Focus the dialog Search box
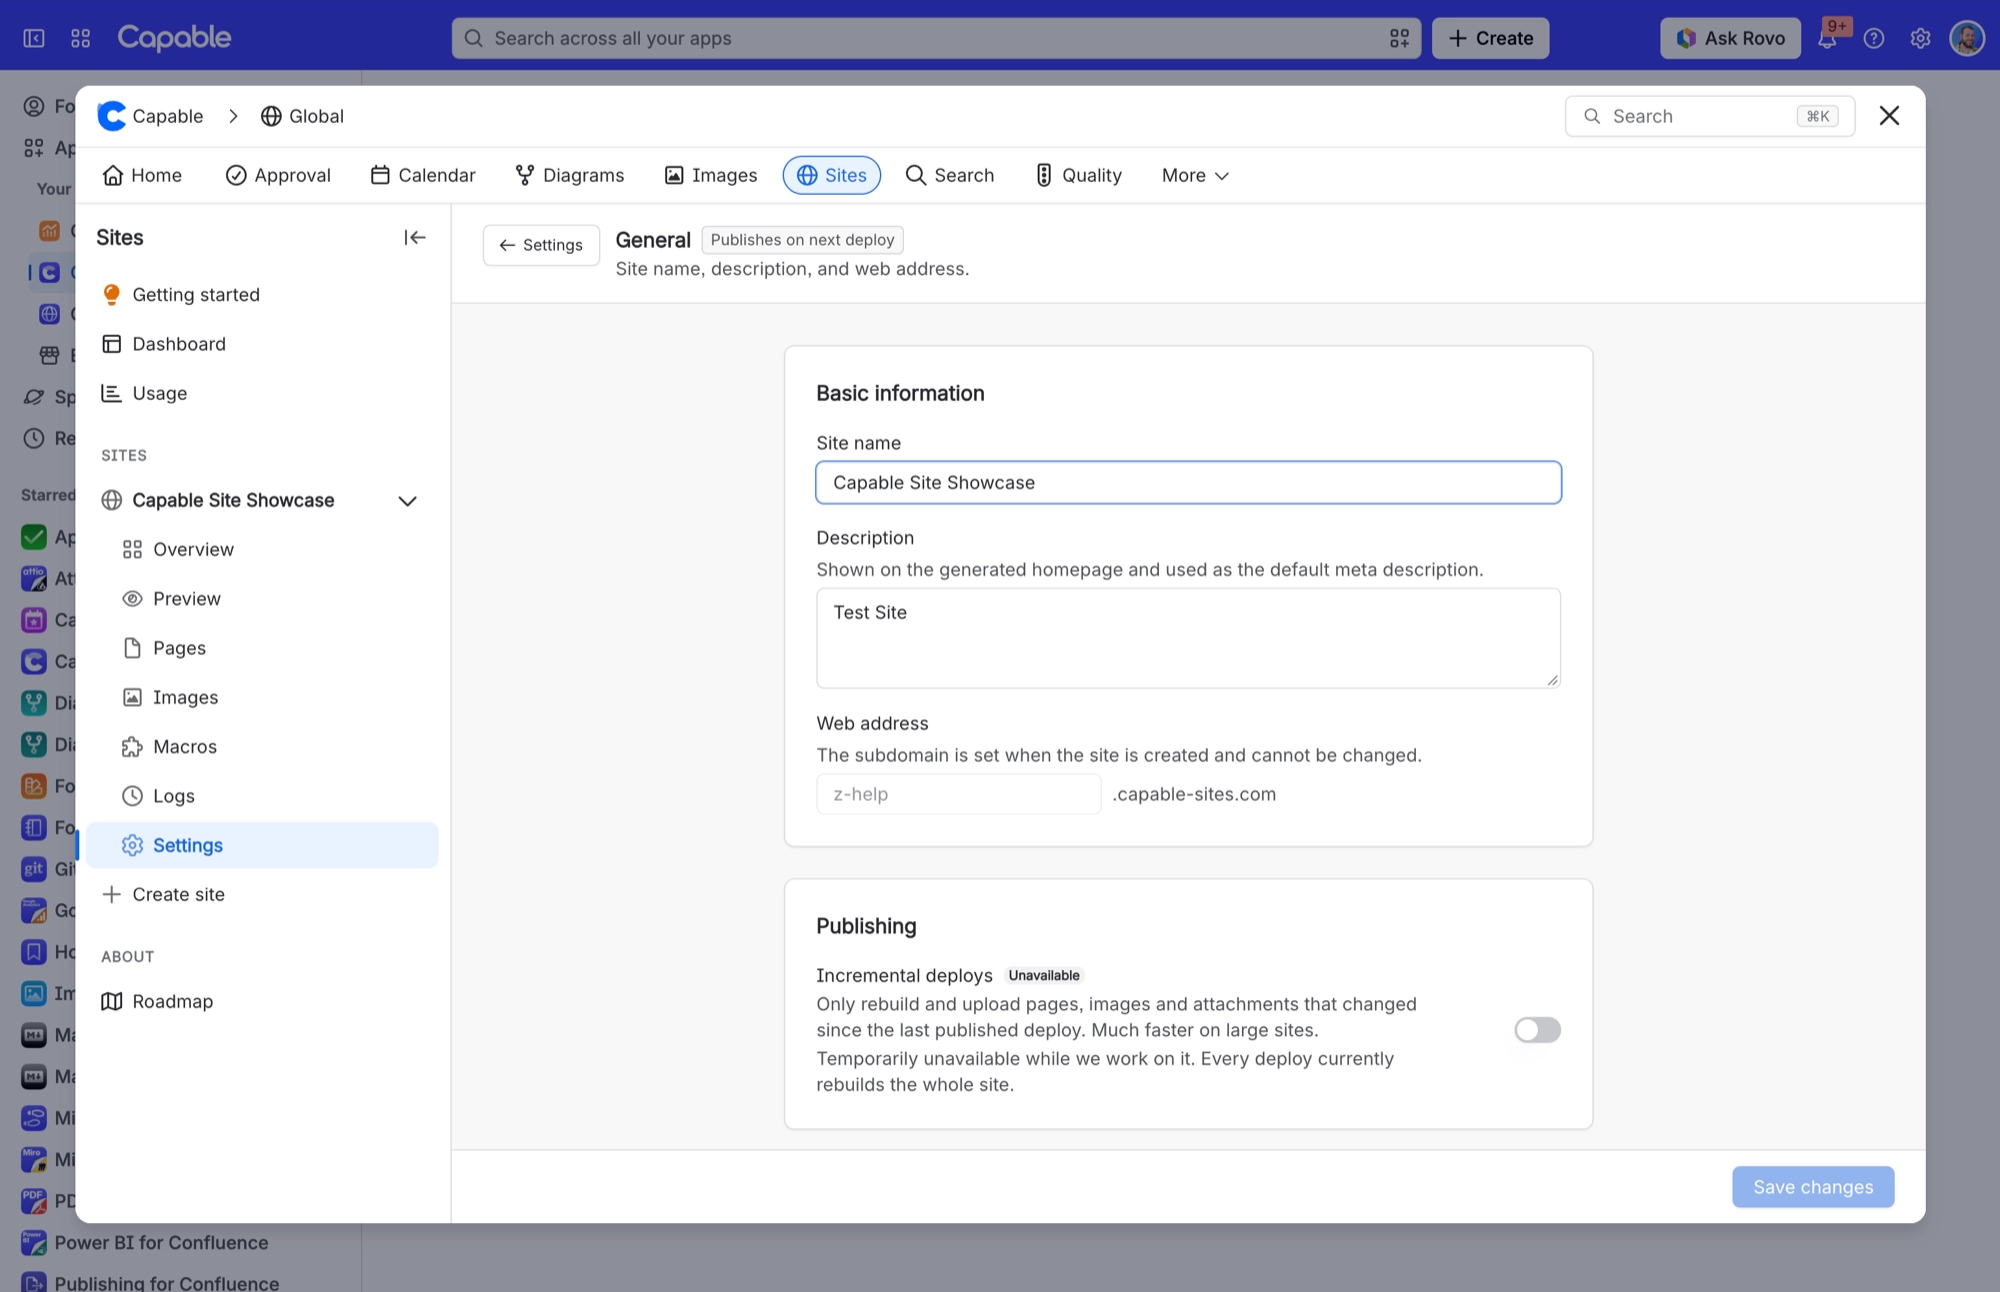 click(x=1710, y=116)
